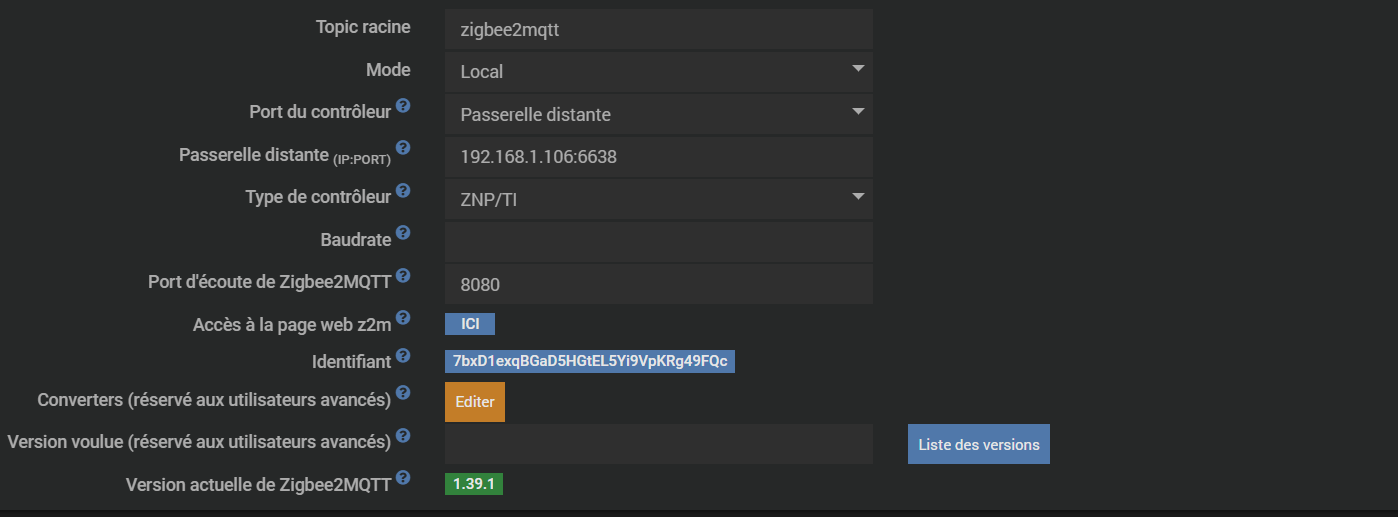1398x517 pixels.
Task: Expand the Port du contrôleur dropdown
Action: (658, 114)
